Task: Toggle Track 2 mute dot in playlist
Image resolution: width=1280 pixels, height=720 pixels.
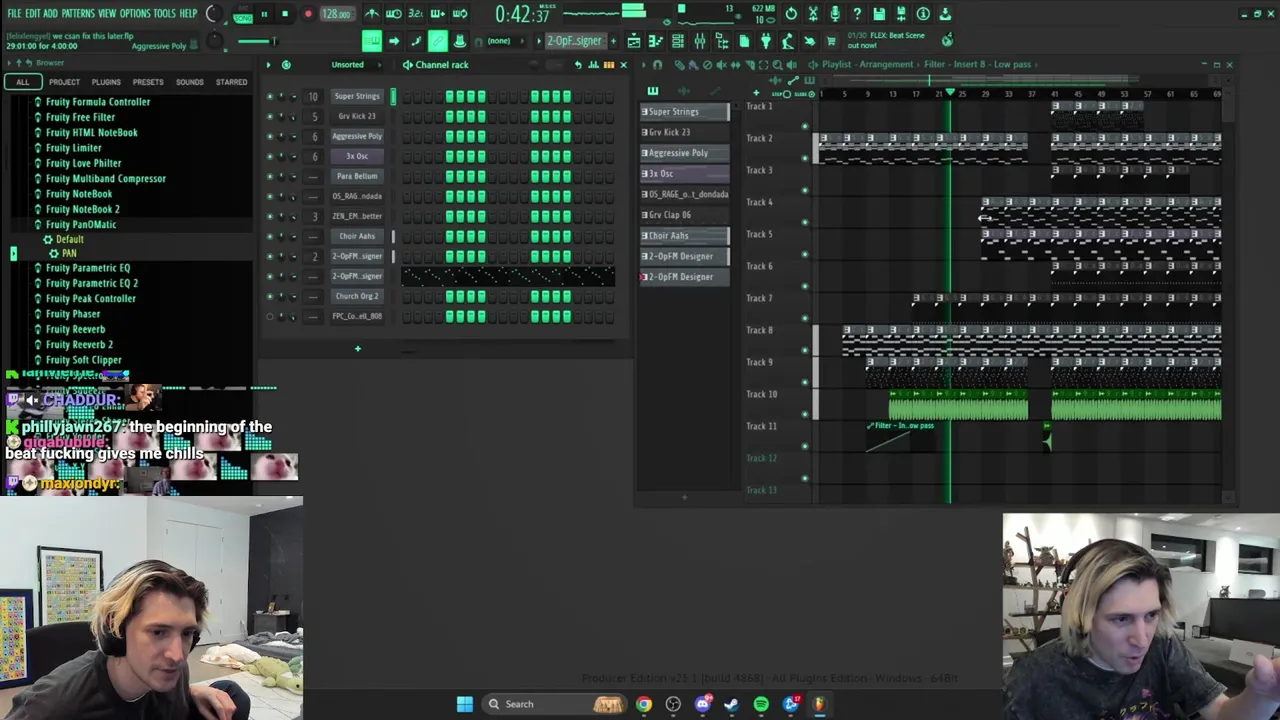Action: 805,158
